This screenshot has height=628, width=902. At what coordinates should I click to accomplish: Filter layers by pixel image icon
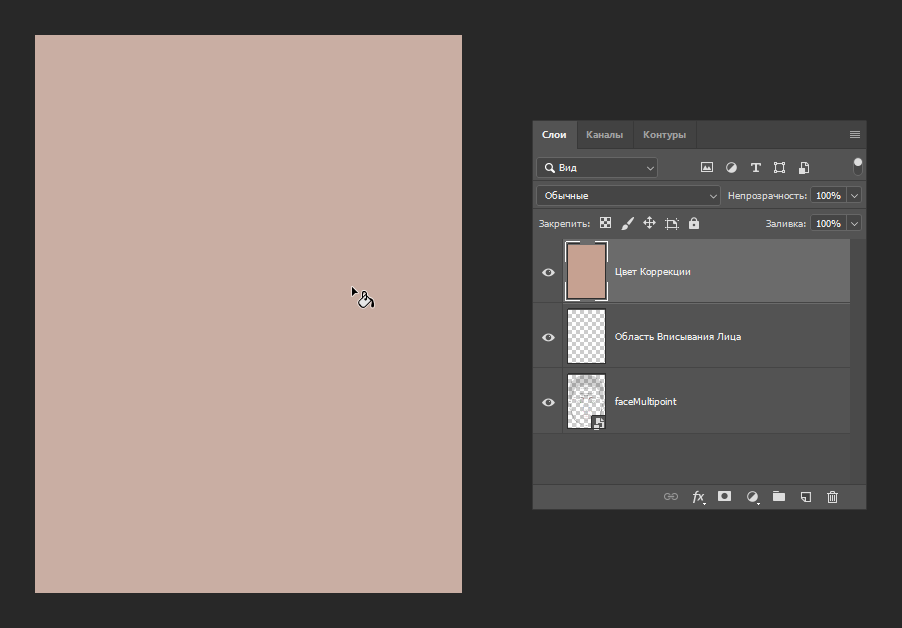tap(706, 167)
